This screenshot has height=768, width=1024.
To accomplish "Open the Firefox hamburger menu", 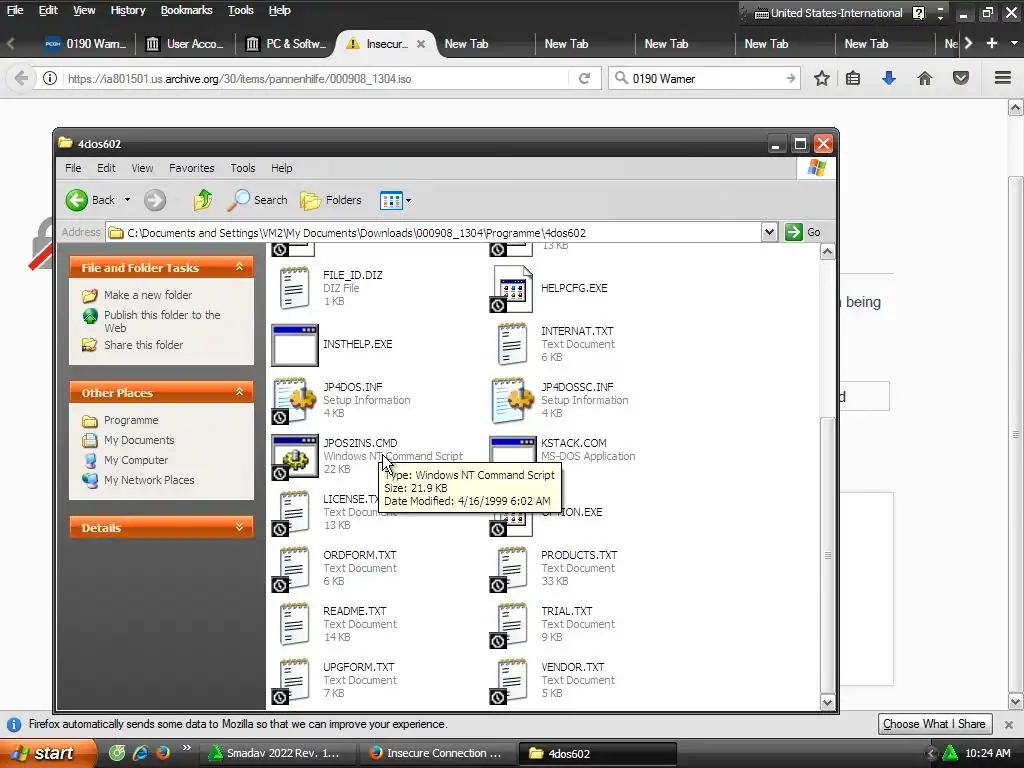I will 1003,78.
